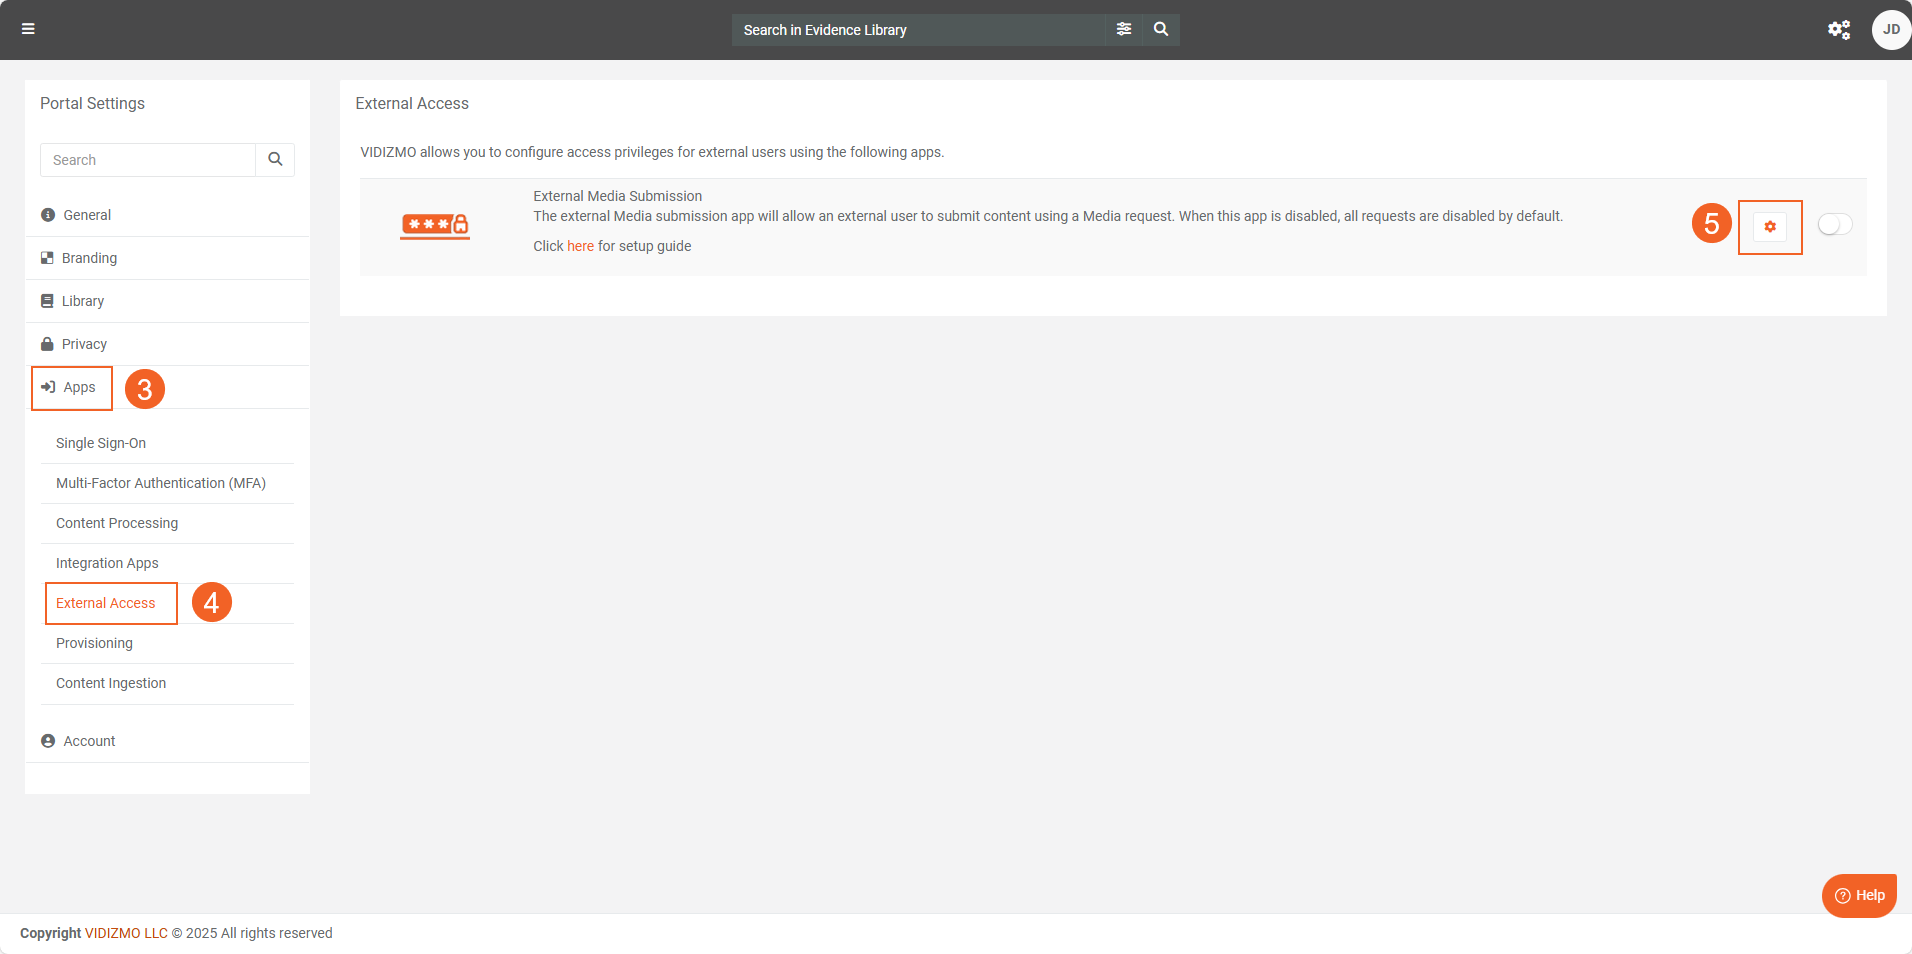Open the hamburger navigation menu
1912x954 pixels.
[28, 29]
